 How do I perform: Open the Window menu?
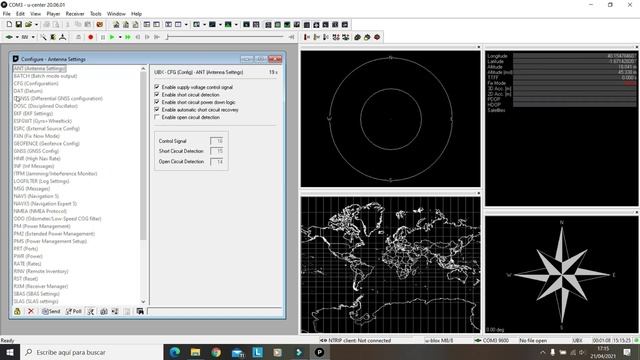[116, 13]
